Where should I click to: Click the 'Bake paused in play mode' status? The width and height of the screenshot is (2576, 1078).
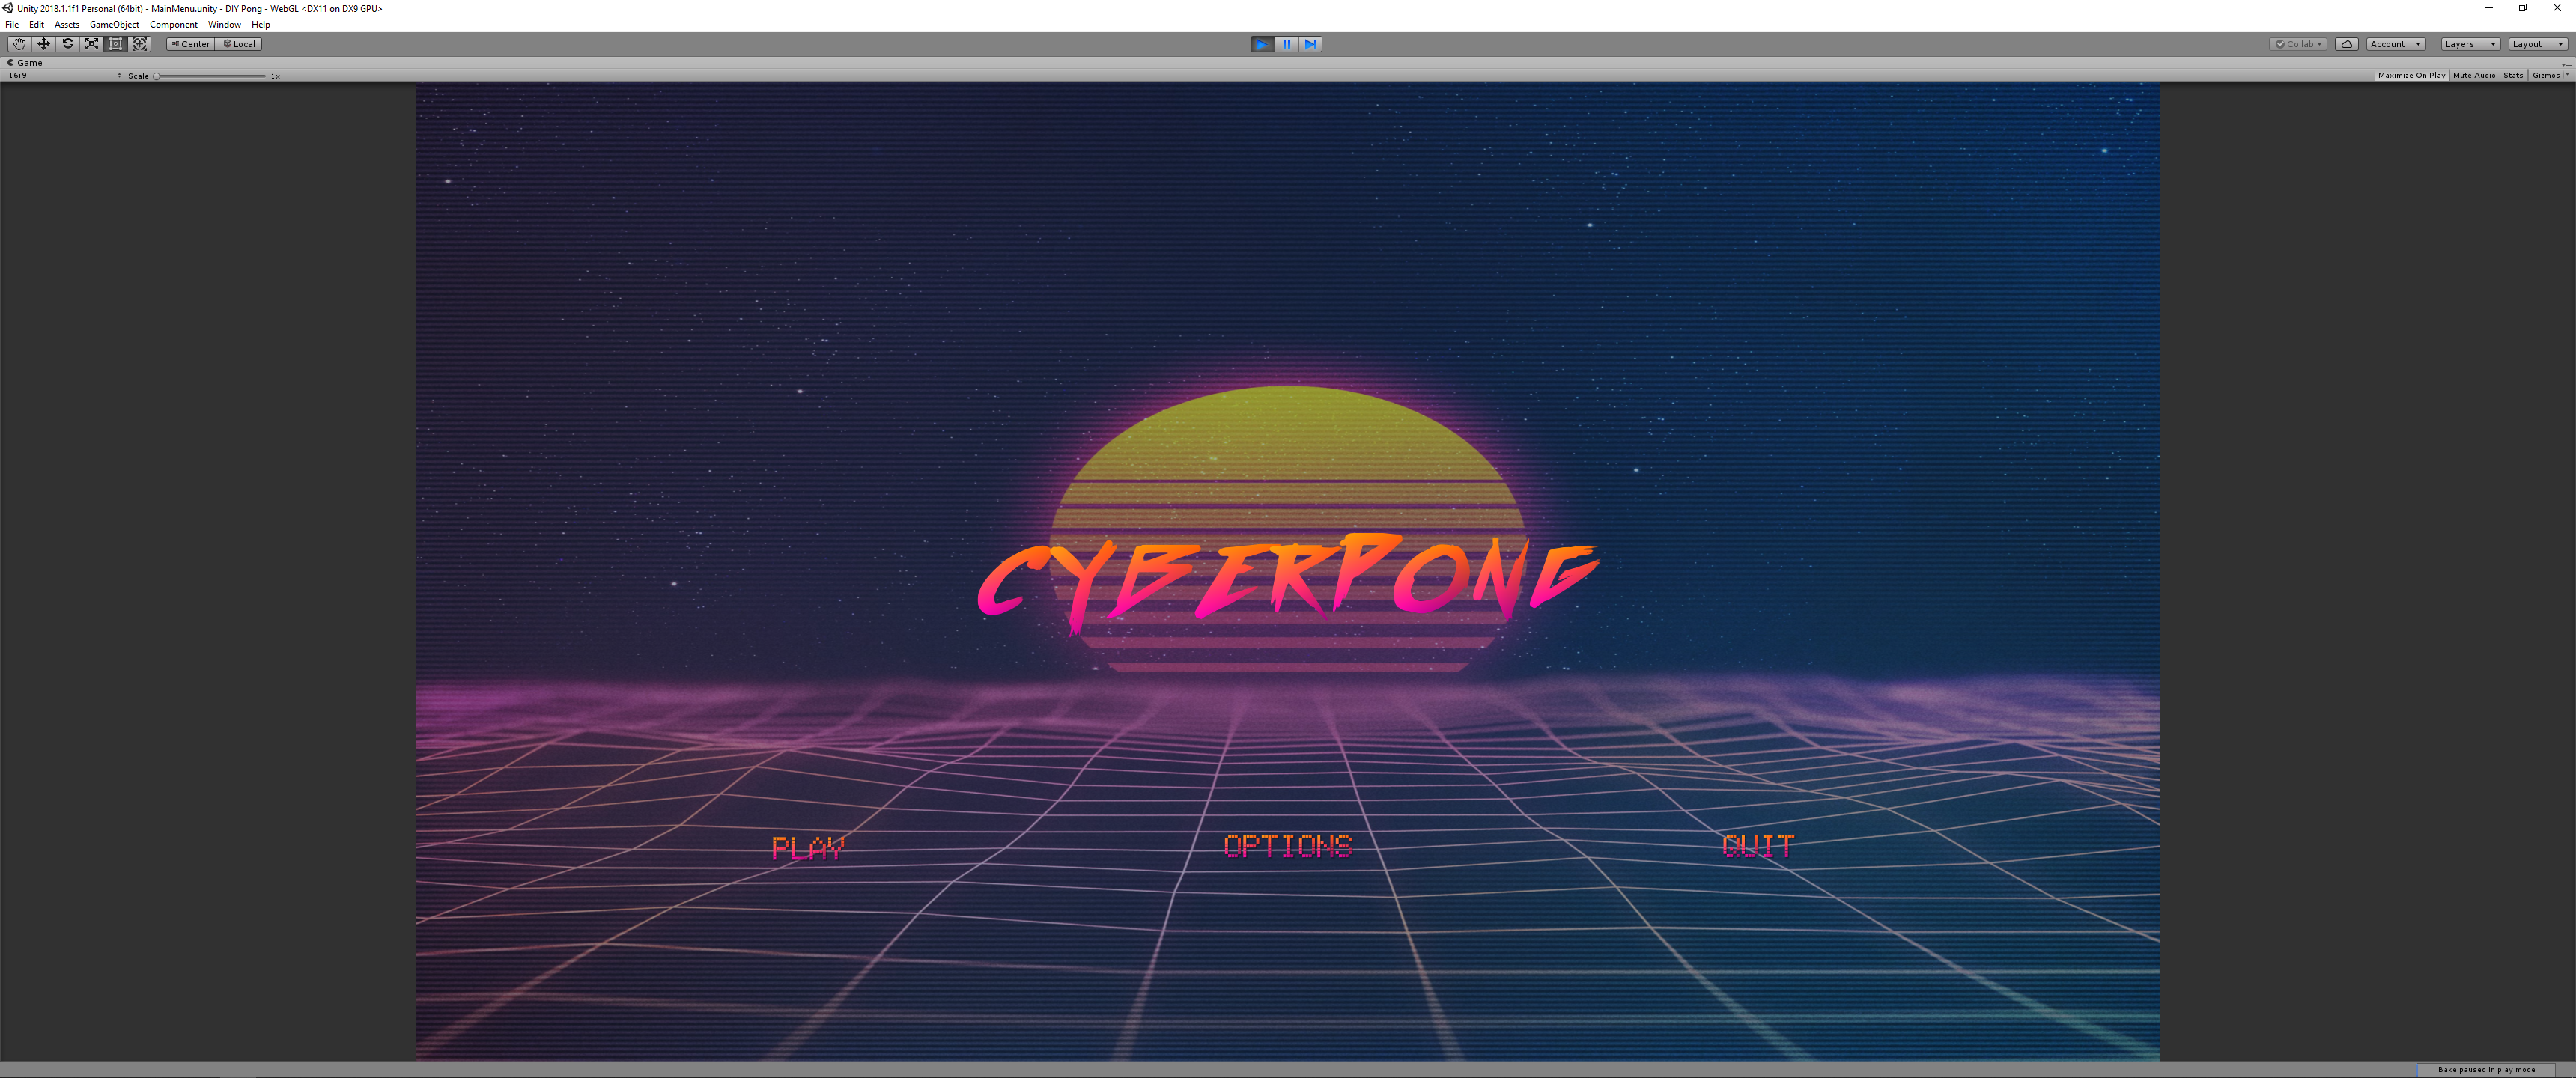[2486, 1069]
